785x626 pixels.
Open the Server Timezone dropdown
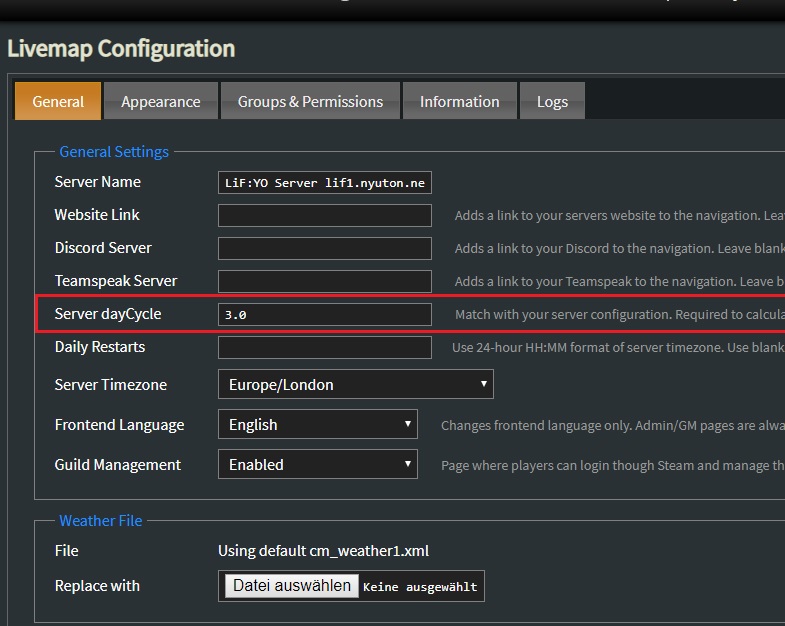(x=355, y=385)
